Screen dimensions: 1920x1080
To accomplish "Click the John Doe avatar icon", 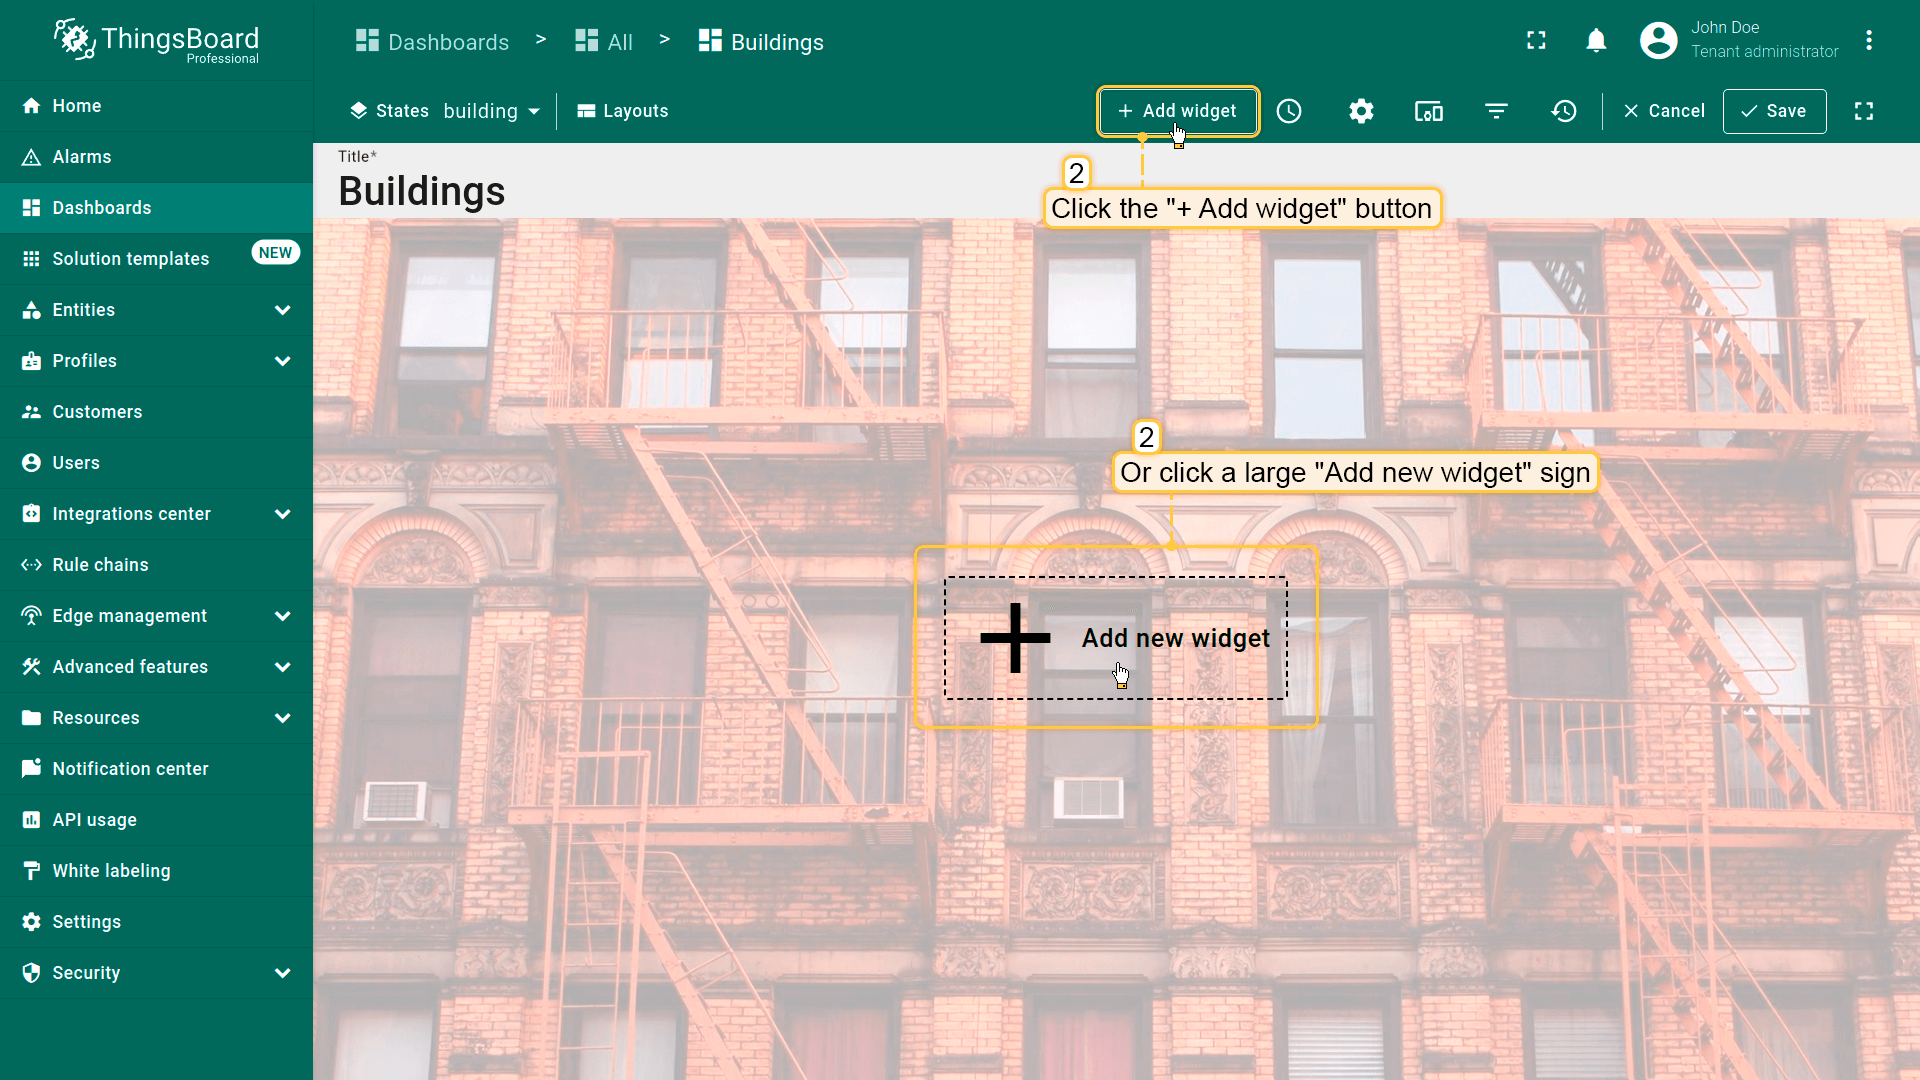I will [1658, 40].
